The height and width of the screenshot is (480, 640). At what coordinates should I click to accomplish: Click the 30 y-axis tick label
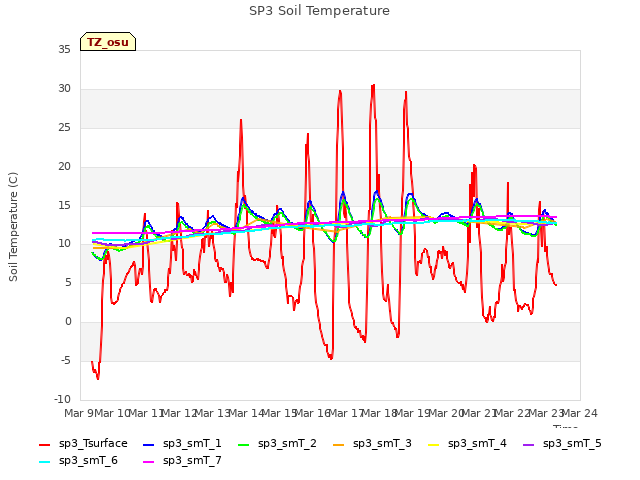pos(64,89)
